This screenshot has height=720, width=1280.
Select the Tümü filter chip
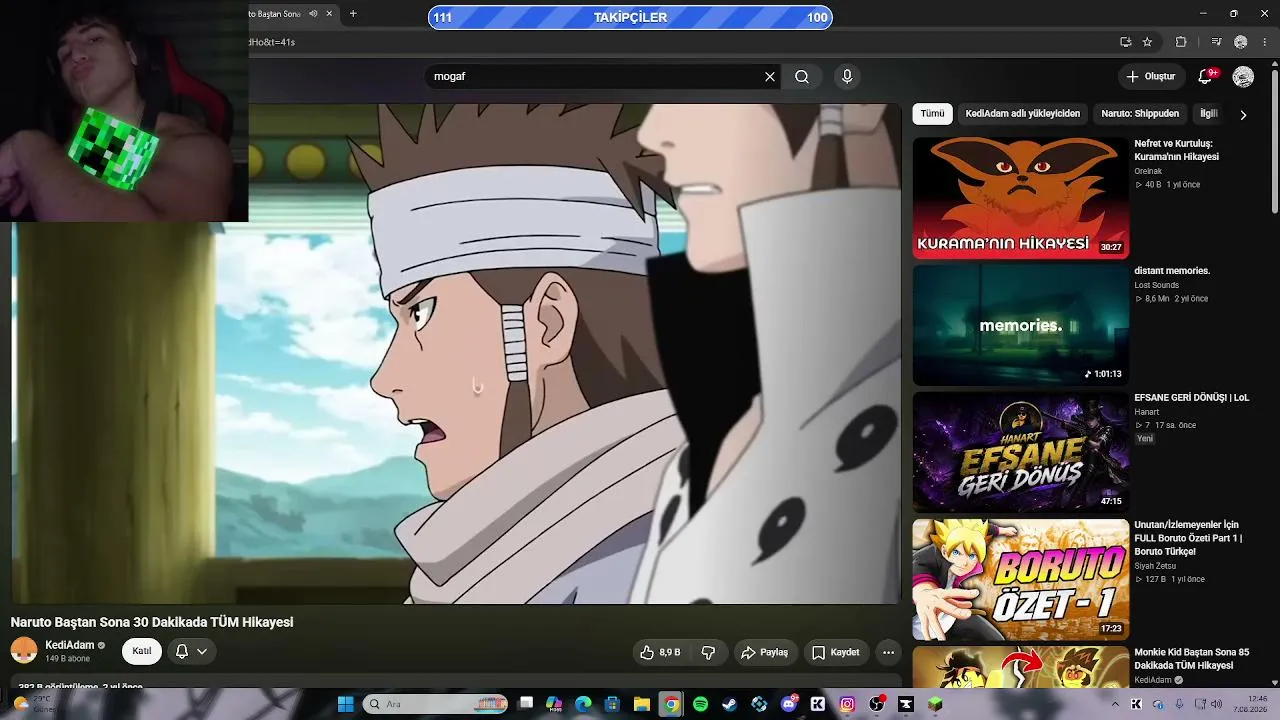tap(932, 114)
